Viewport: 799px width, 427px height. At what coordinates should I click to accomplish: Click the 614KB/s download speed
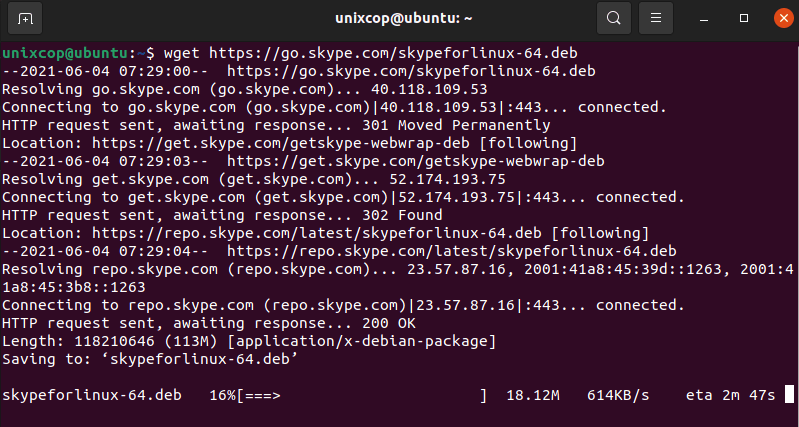618,395
